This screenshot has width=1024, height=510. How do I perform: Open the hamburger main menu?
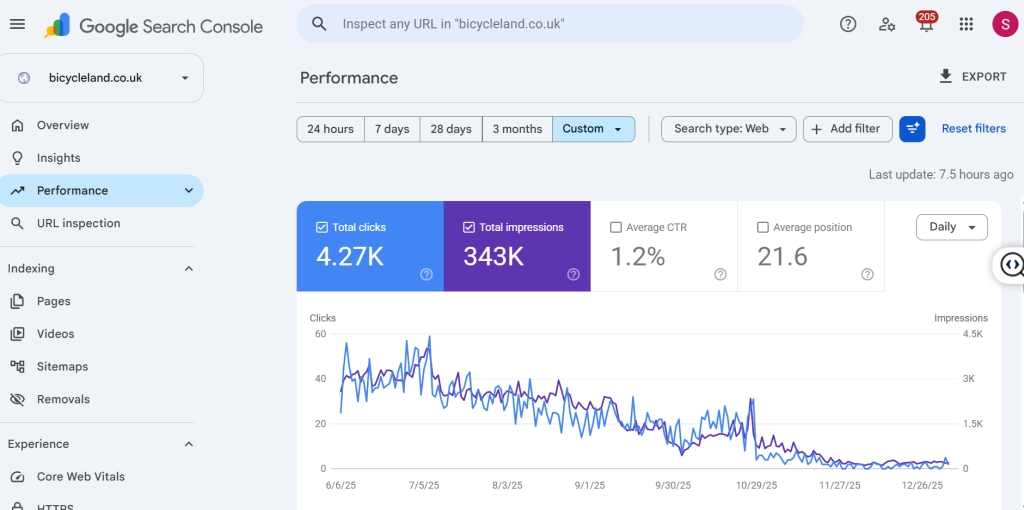(18, 24)
